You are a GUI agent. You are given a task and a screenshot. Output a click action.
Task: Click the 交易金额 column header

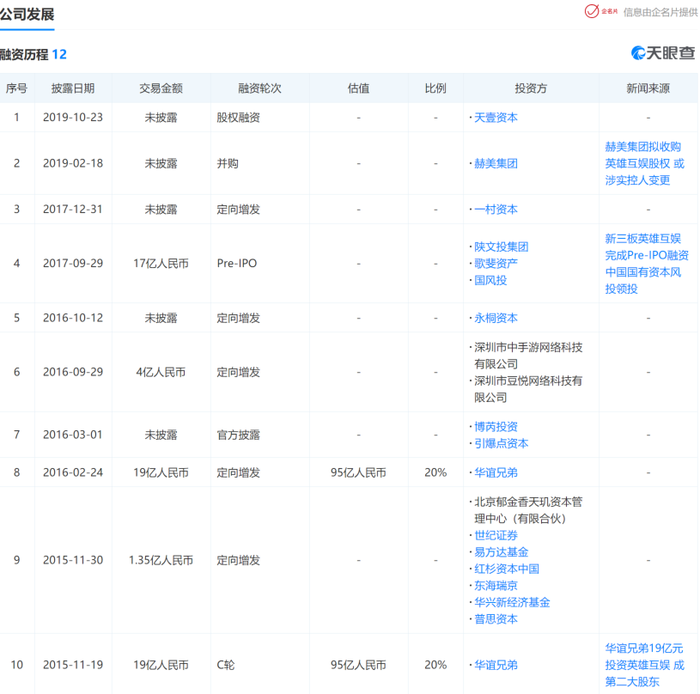tap(161, 88)
